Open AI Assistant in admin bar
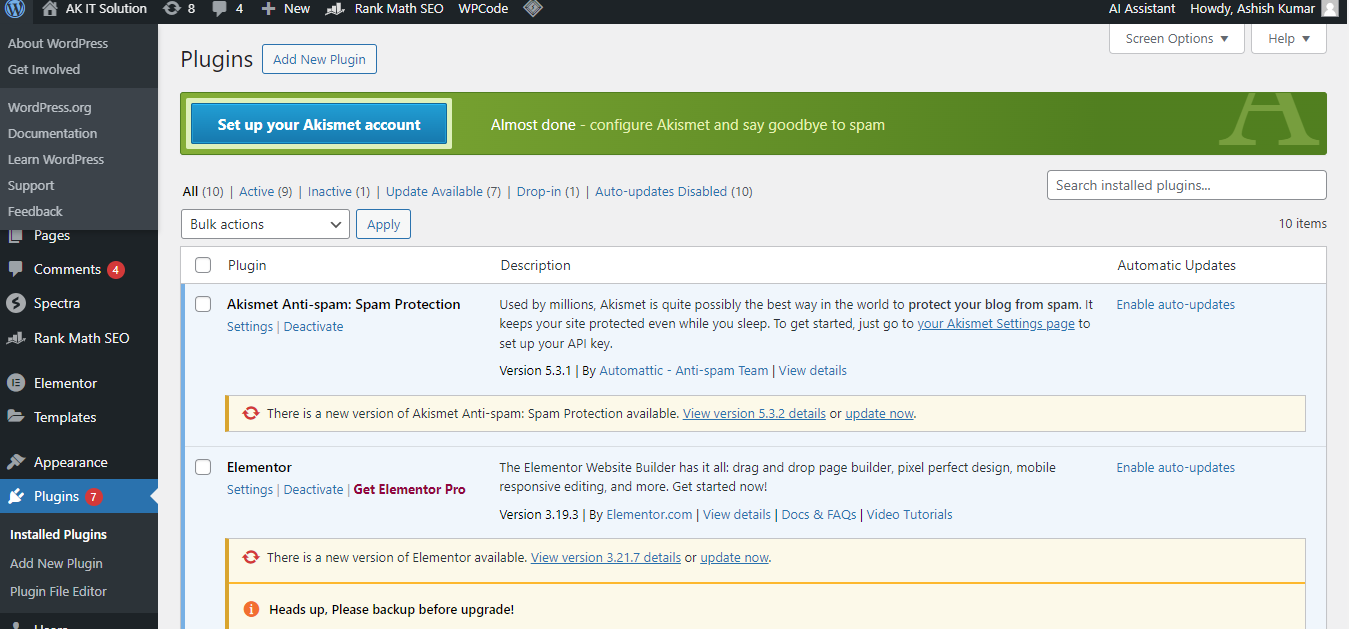Viewport: 1349px width, 629px height. pos(1142,9)
